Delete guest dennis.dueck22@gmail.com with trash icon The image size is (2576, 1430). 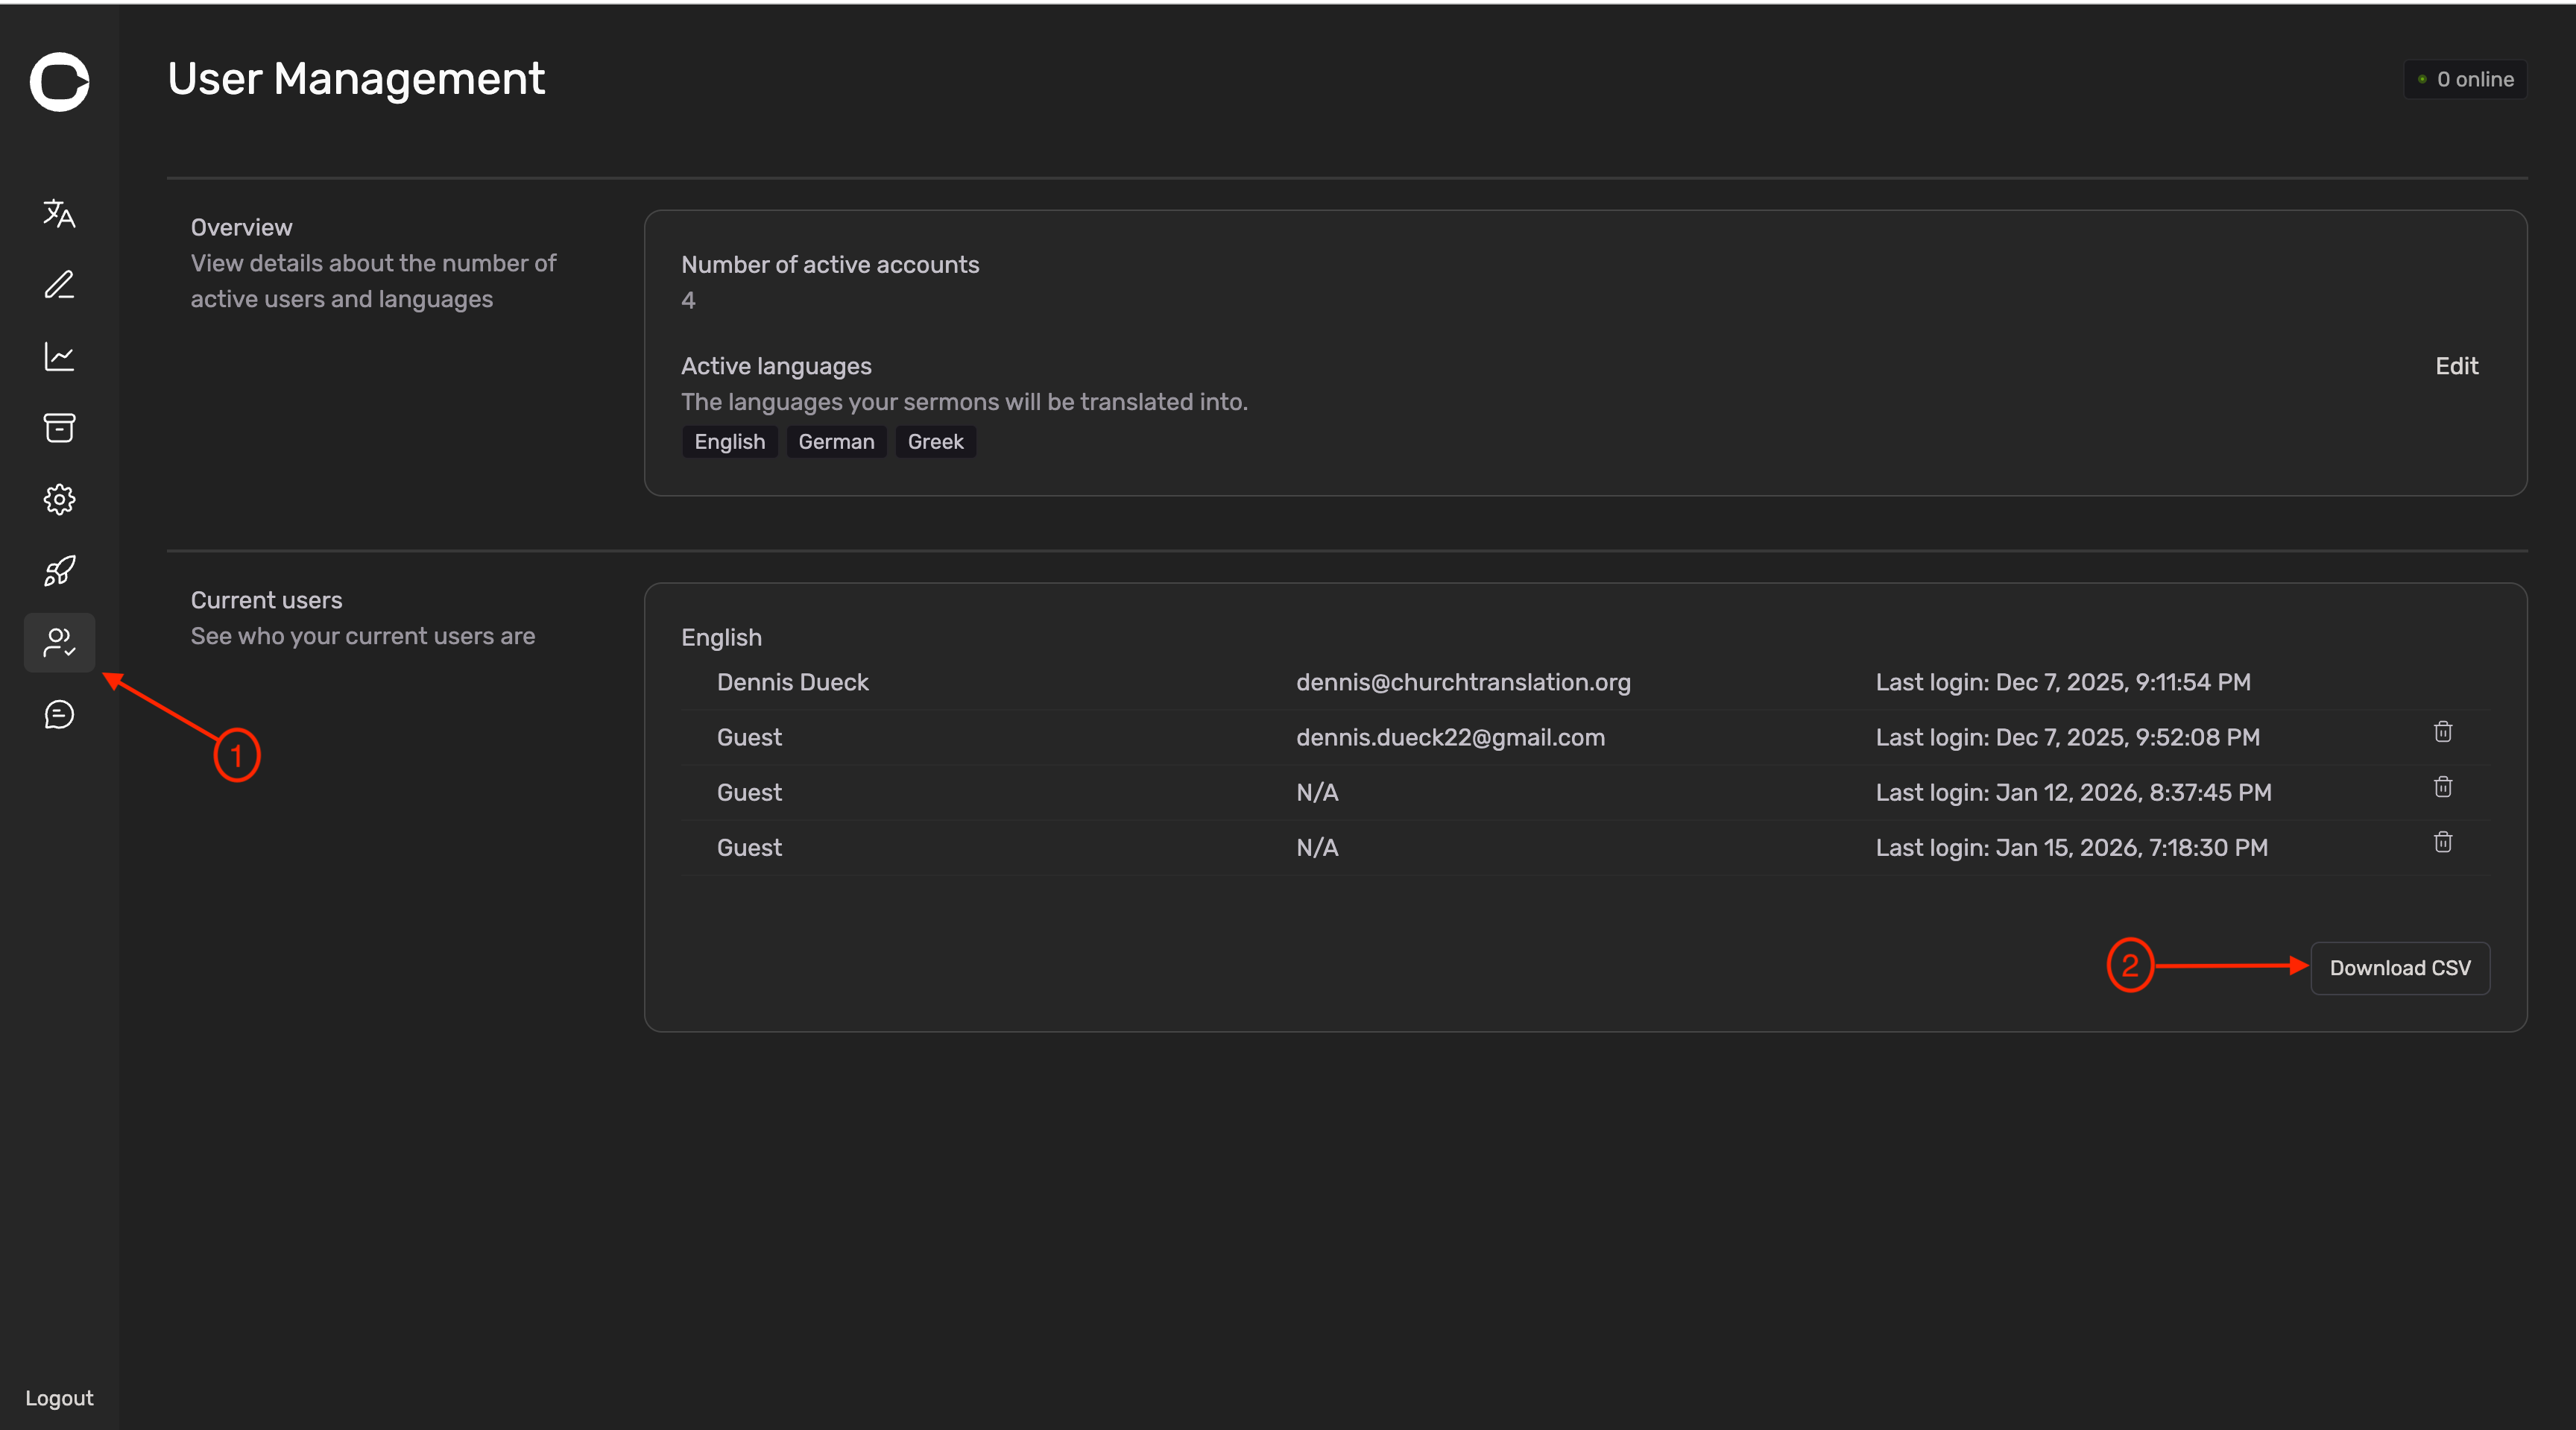point(2442,732)
